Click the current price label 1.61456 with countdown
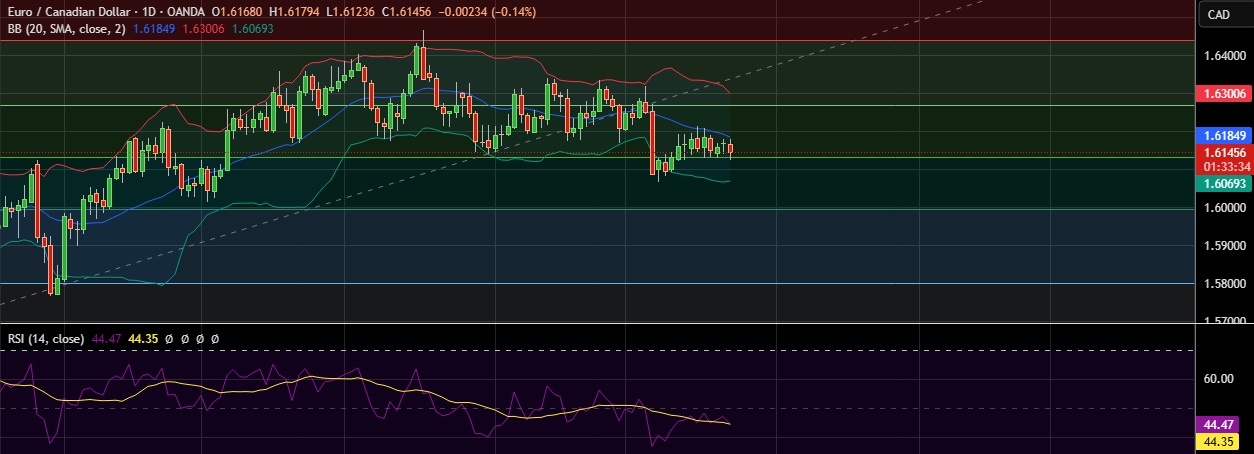The image size is (1254, 454). coord(1224,160)
